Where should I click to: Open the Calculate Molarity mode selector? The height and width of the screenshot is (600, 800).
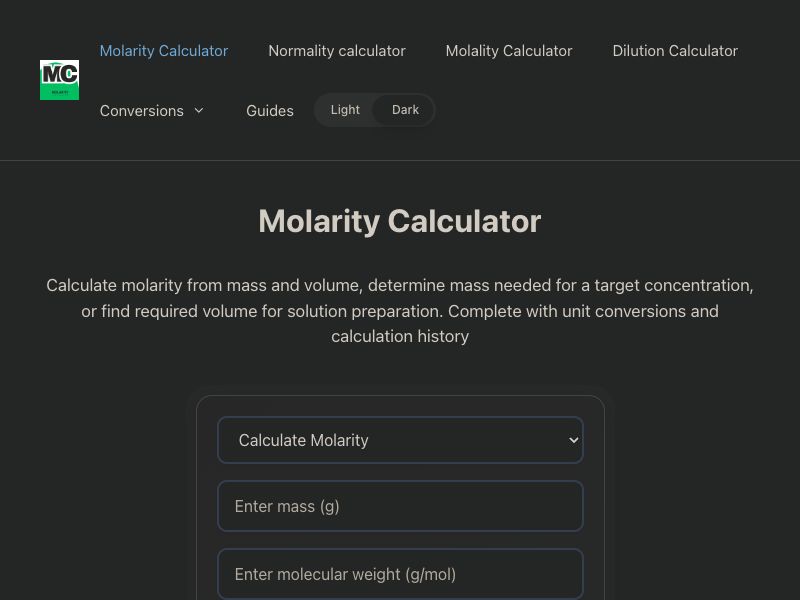(x=400, y=440)
